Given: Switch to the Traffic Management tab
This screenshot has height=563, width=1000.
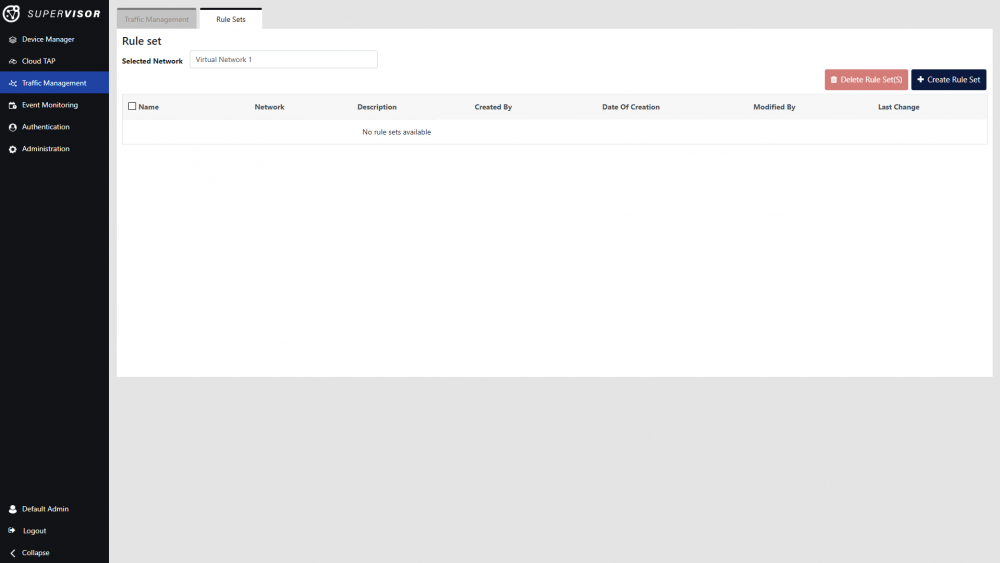Looking at the screenshot, I should (x=156, y=19).
